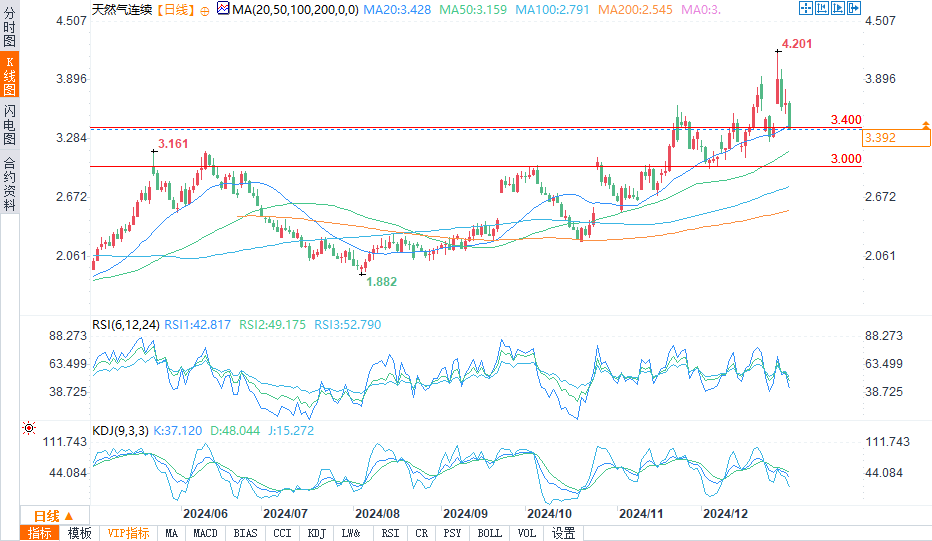
Task: Open the 日线 period dropdown
Action: point(54,515)
